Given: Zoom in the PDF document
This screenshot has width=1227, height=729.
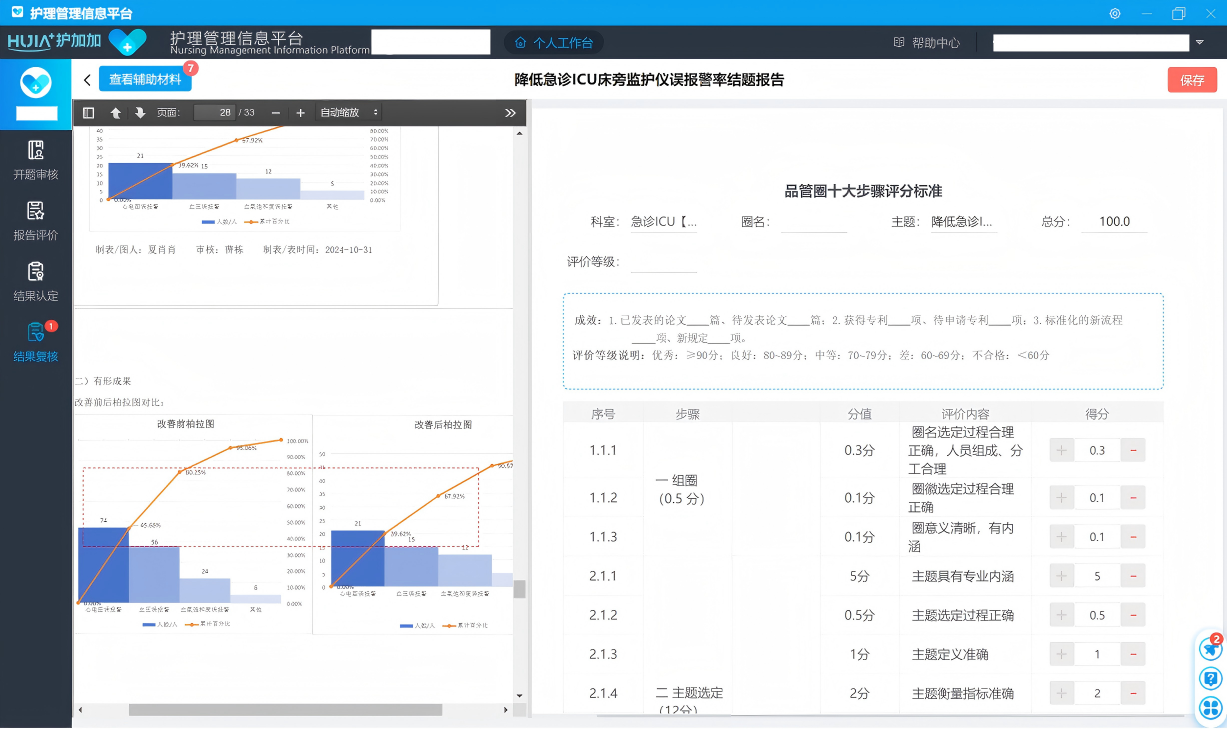Looking at the screenshot, I should click(300, 113).
